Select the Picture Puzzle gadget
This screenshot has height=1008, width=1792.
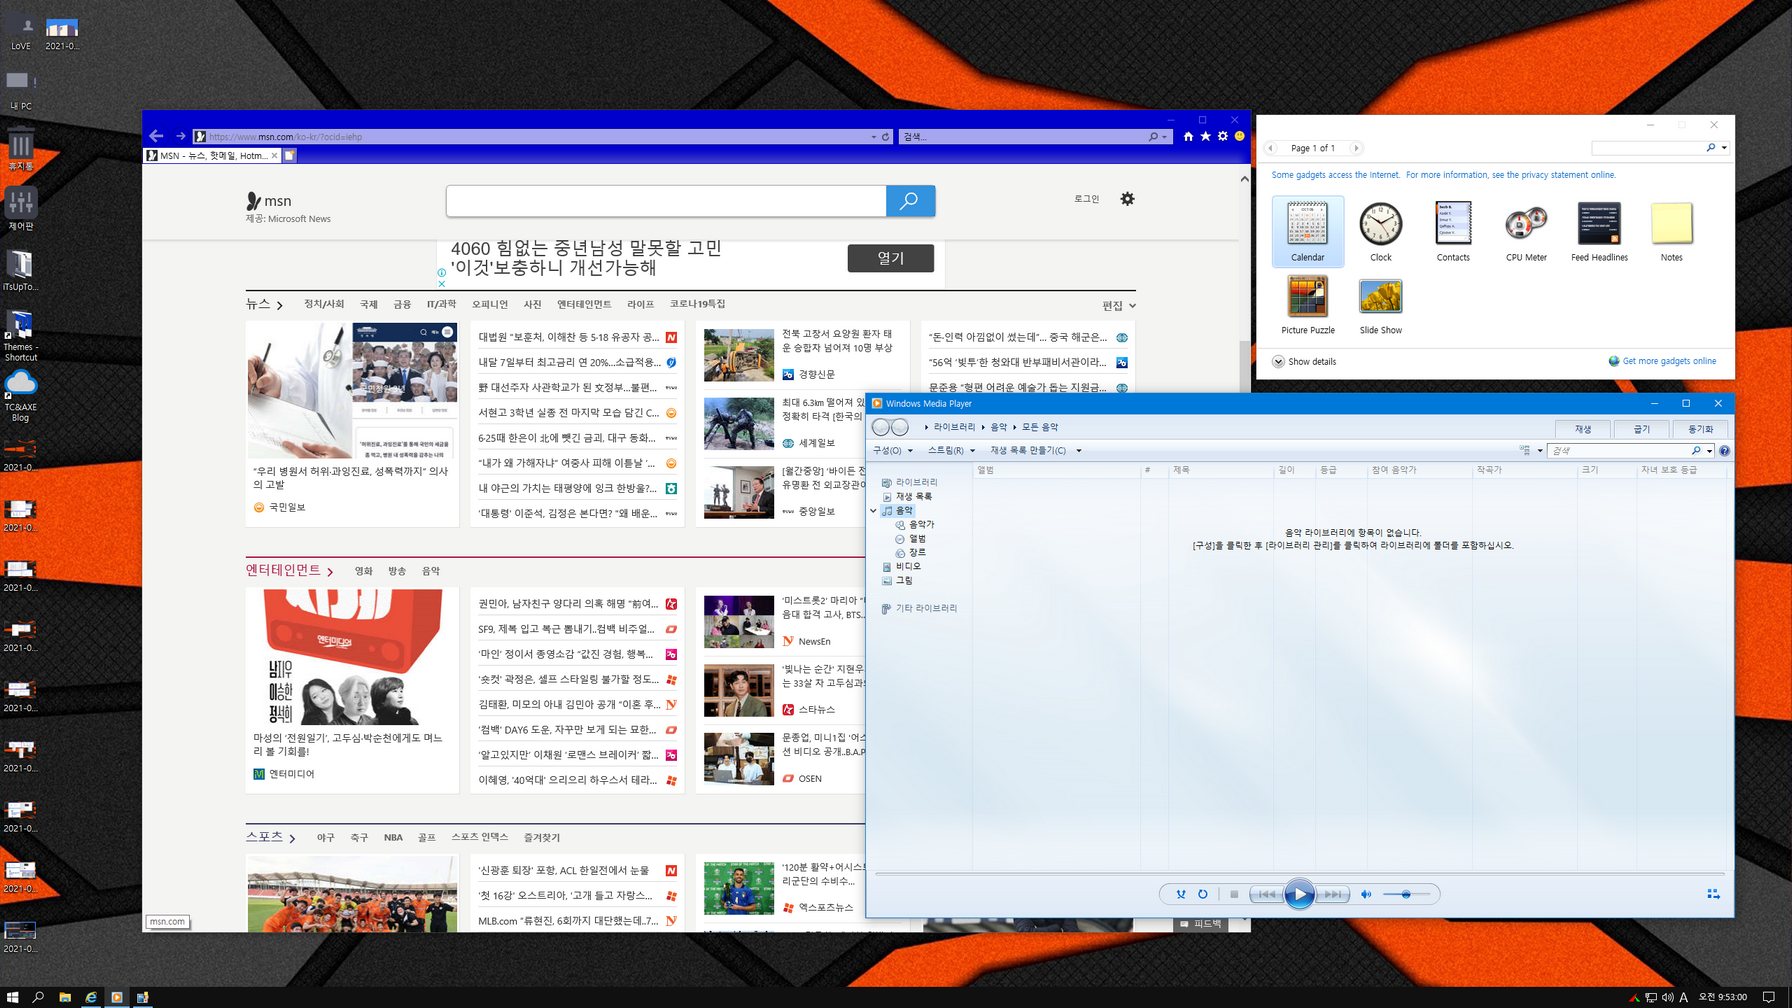1308,304
